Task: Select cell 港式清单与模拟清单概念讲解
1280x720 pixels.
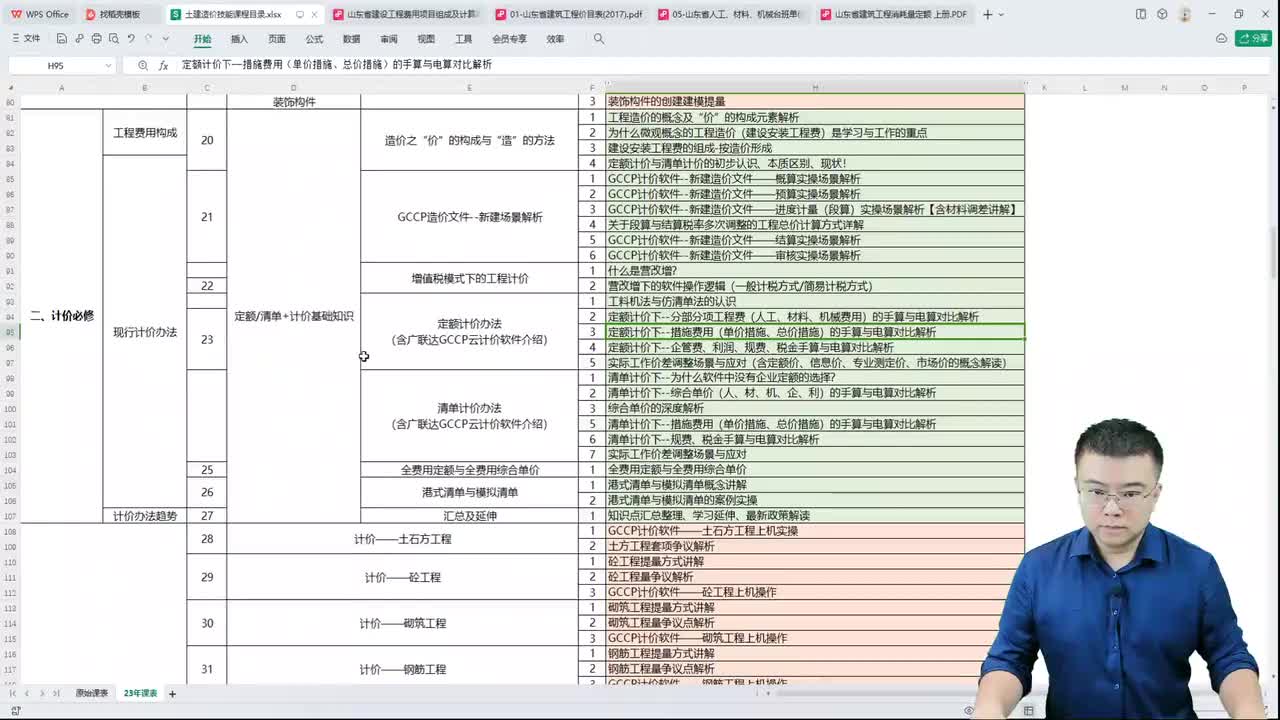Action: 815,485
